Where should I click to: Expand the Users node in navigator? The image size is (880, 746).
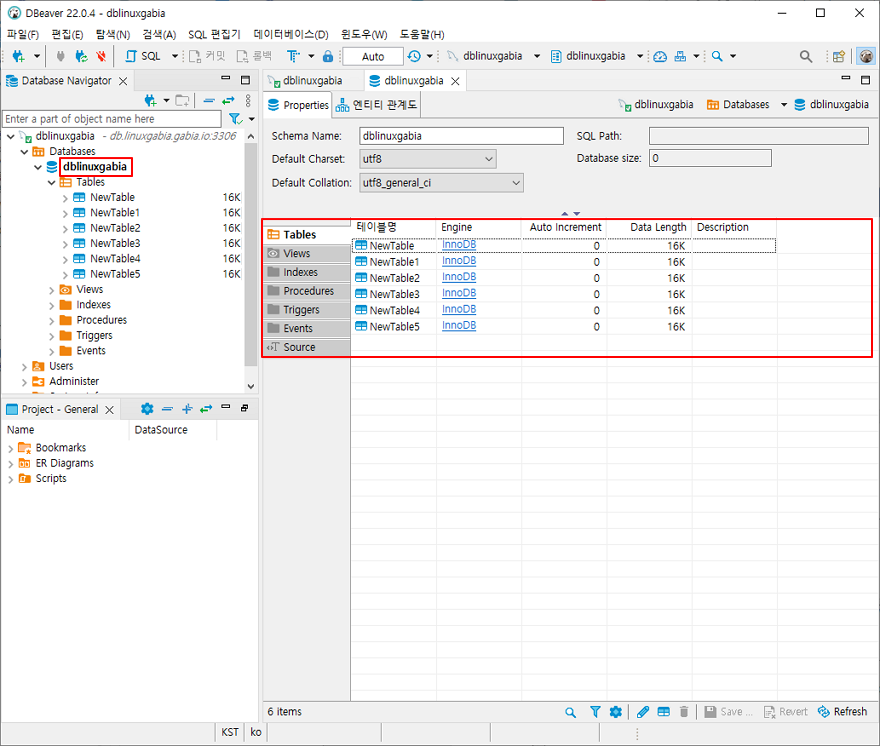click(x=24, y=367)
